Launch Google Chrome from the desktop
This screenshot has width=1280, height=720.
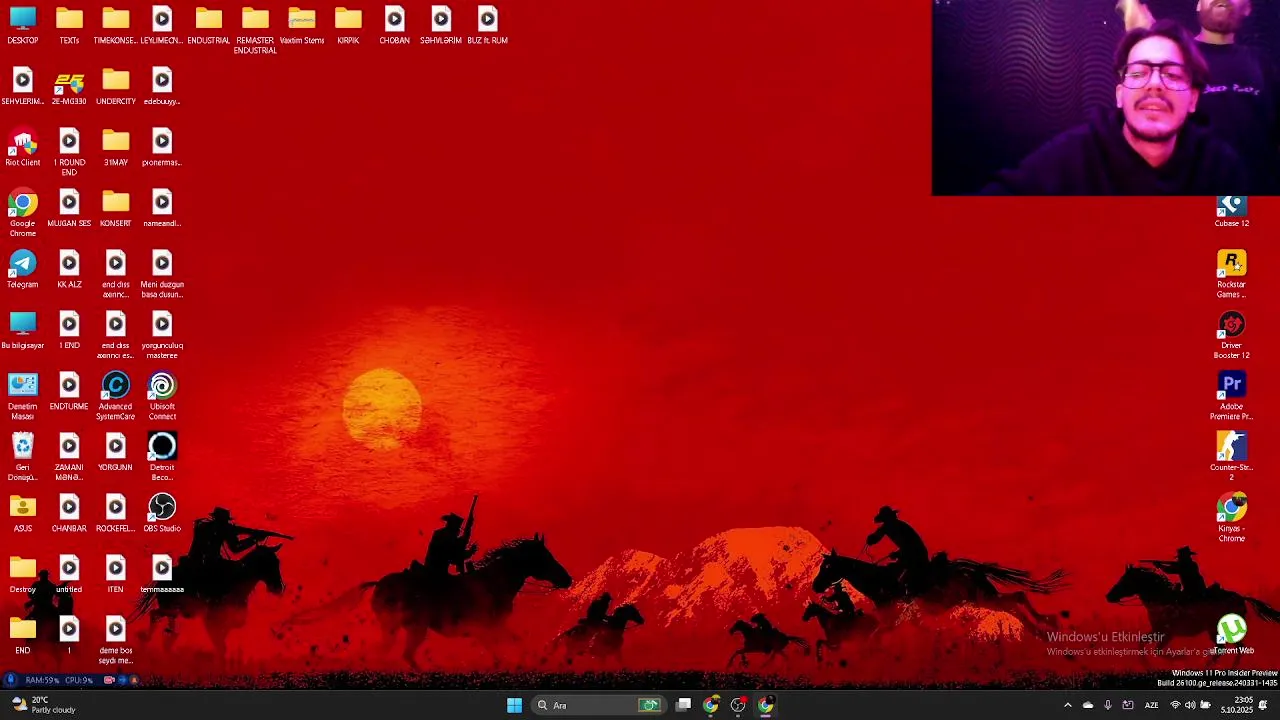pos(22,214)
